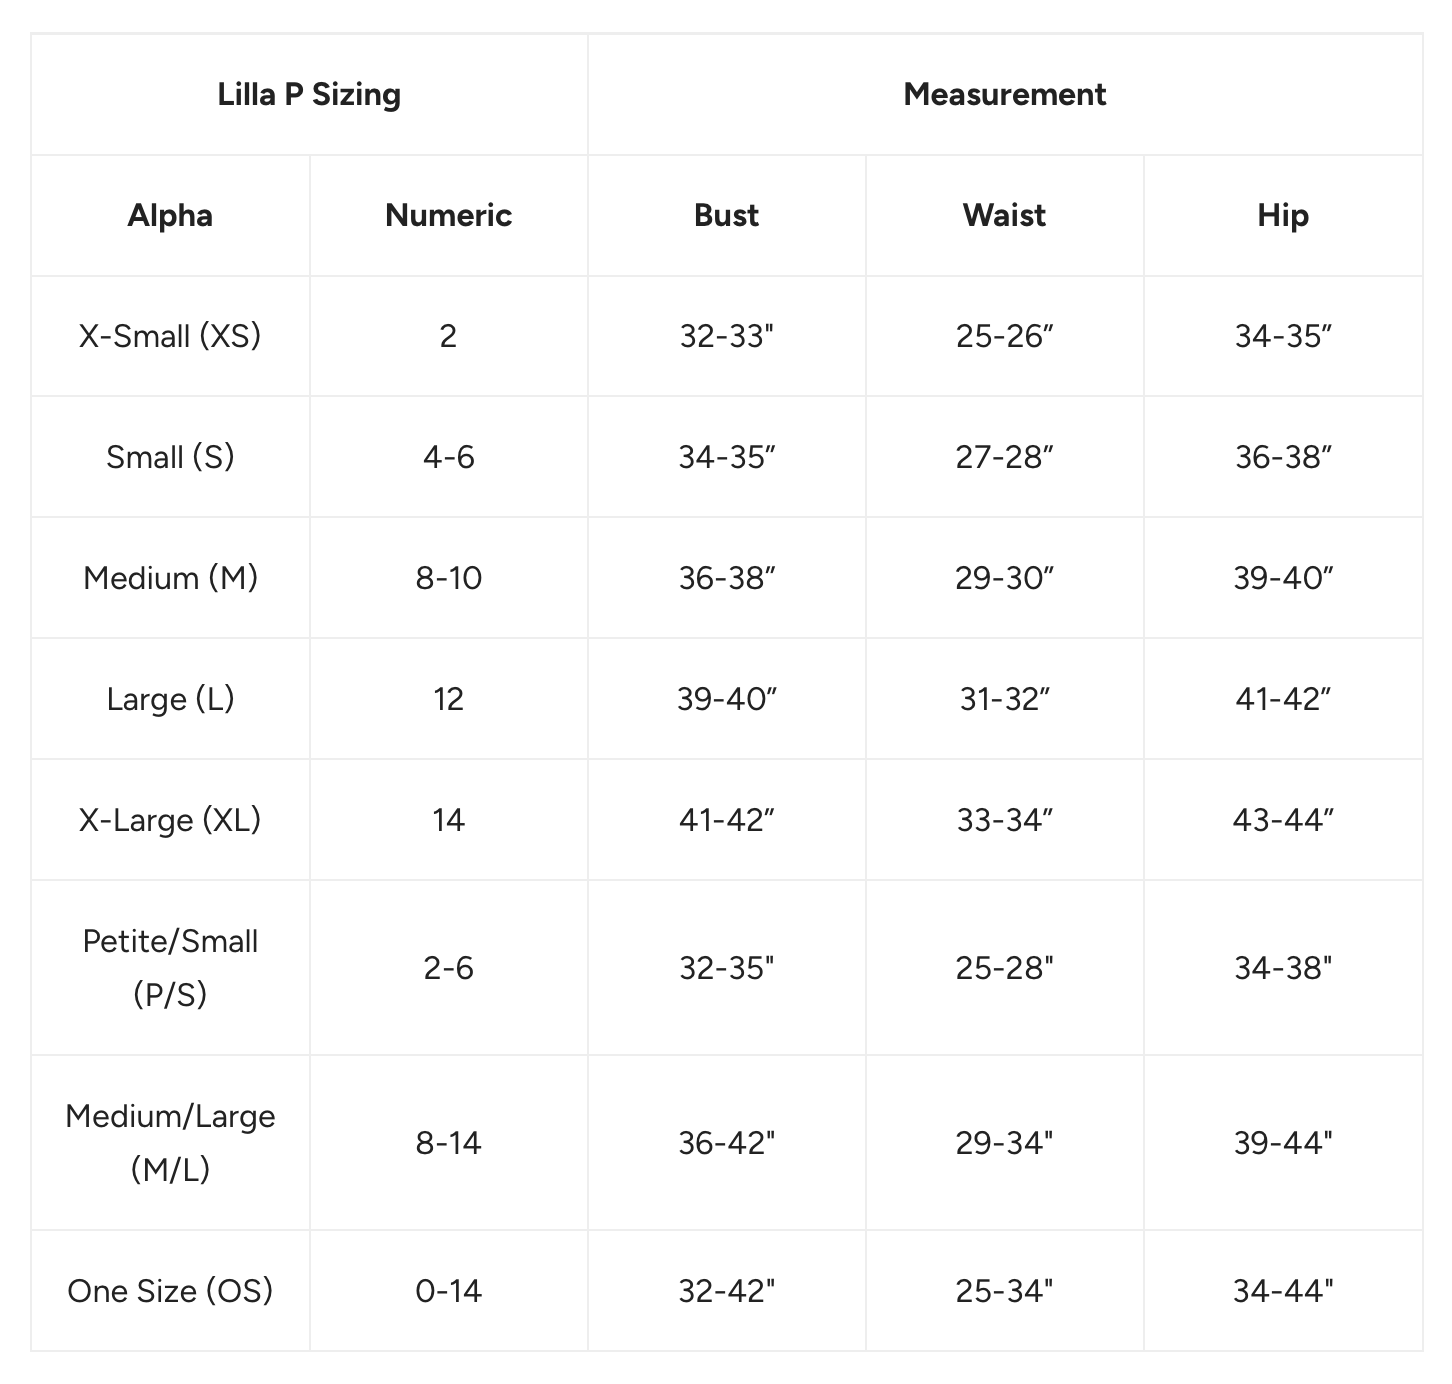Click the Measurement header cell

tap(1004, 95)
